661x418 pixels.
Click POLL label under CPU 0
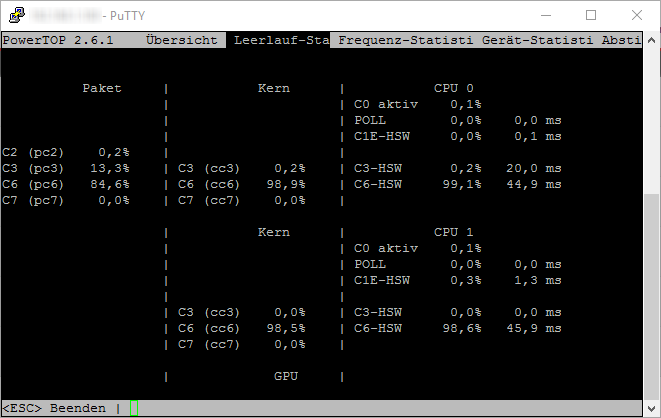[370, 120]
